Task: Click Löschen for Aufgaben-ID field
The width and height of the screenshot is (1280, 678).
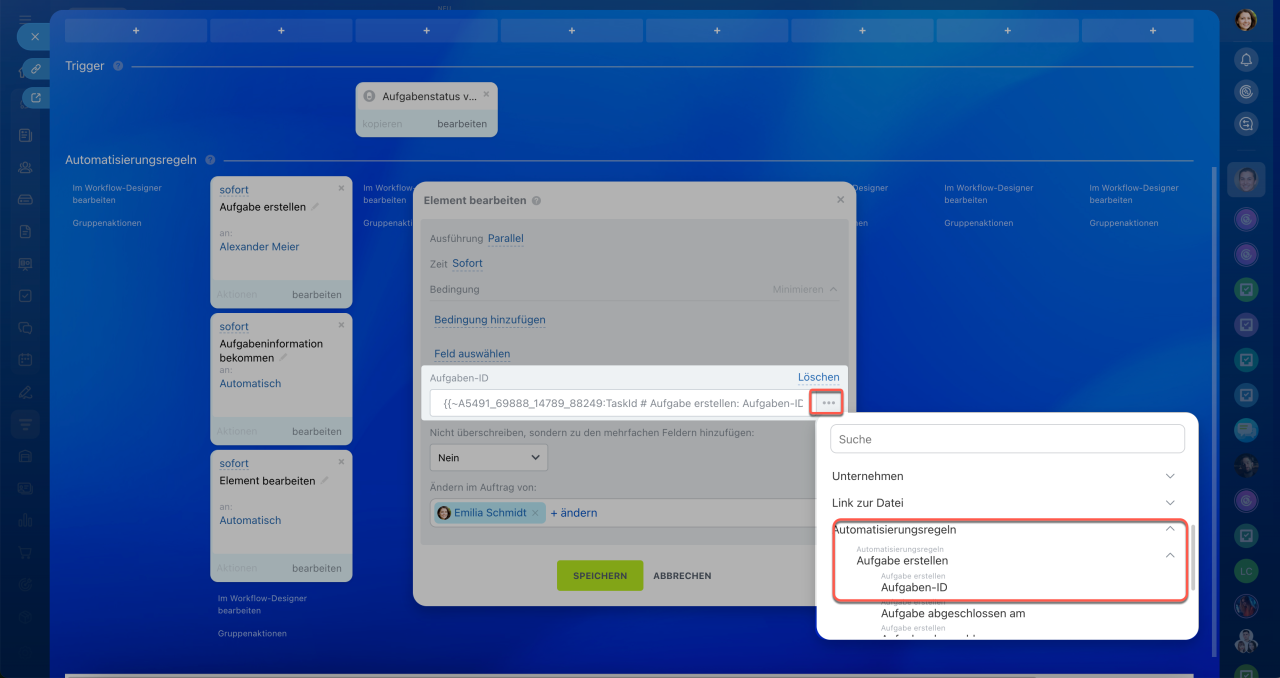Action: pyautogui.click(x=818, y=377)
